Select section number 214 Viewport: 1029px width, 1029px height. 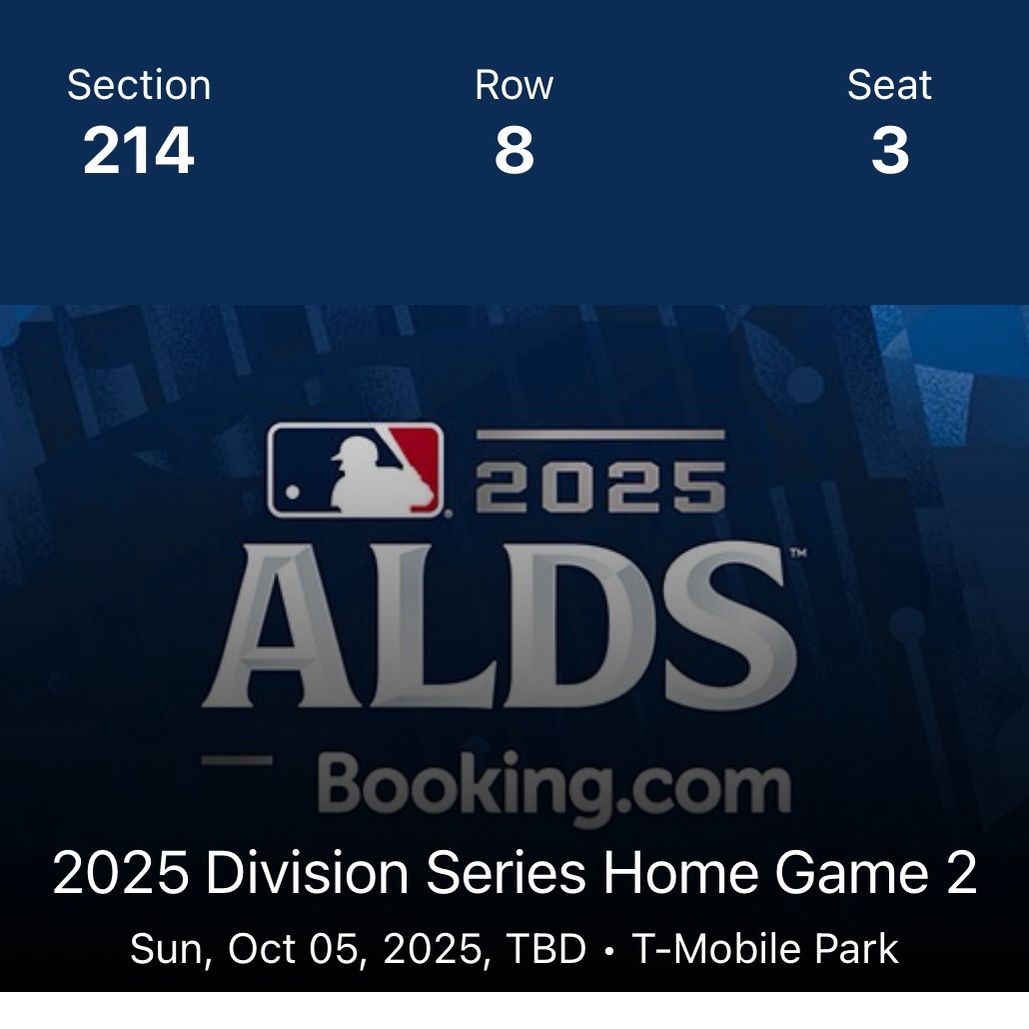tap(138, 151)
